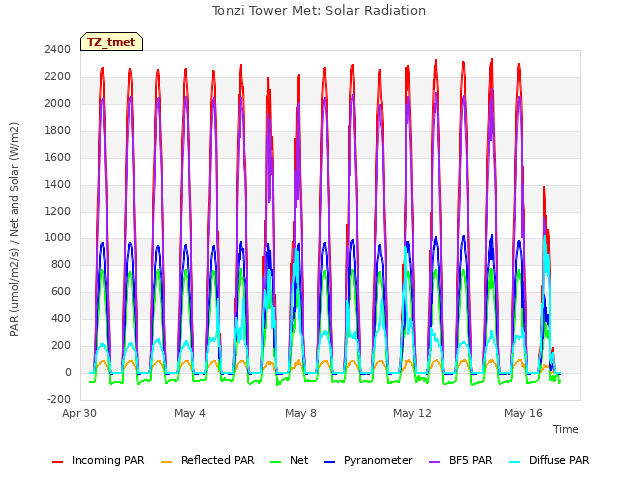The width and height of the screenshot is (640, 480).
Task: Click the blue Pyranometer legend swatch
Action: [x=329, y=462]
